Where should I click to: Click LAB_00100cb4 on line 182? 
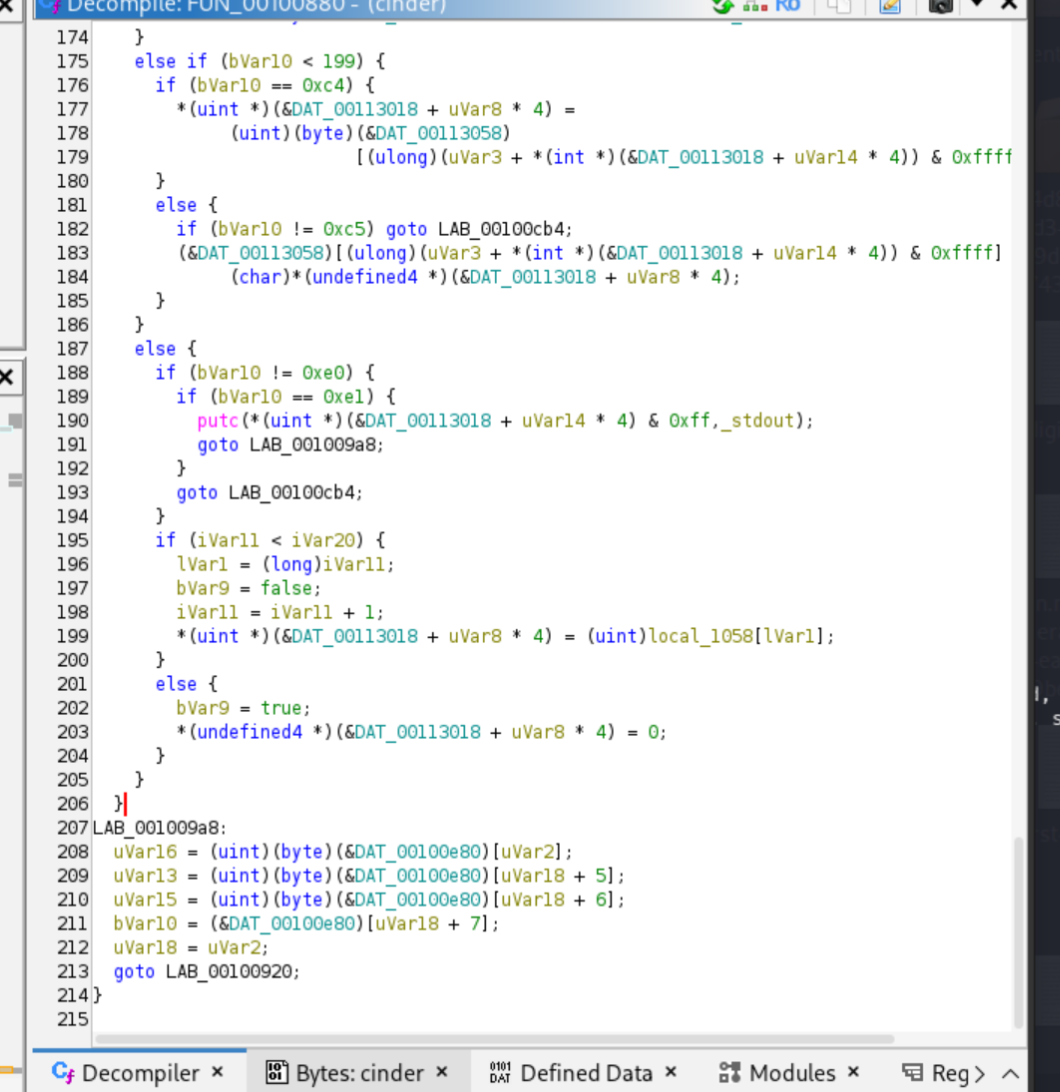point(501,229)
